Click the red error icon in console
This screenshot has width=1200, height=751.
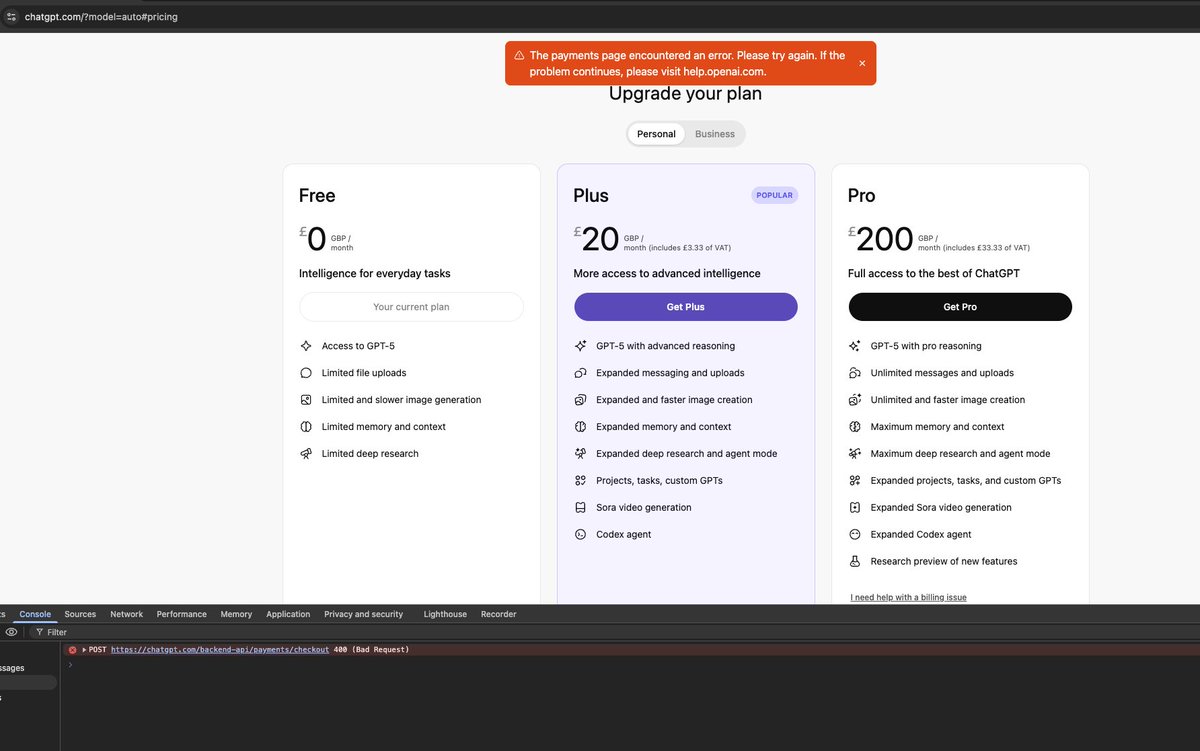(x=72, y=650)
